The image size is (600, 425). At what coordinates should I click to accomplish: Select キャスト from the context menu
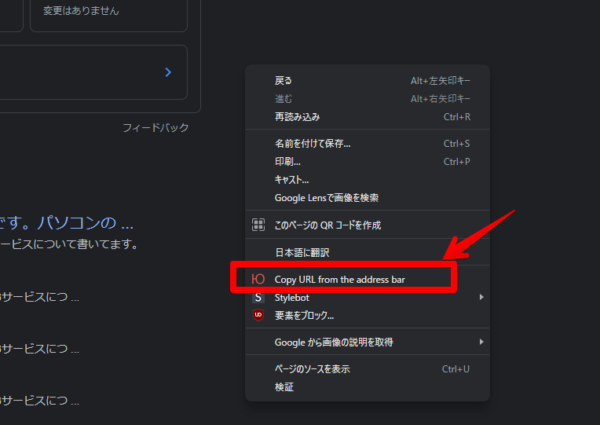click(292, 180)
